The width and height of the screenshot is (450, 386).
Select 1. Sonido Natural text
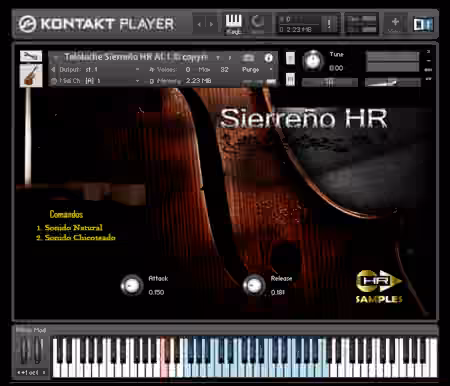[x=69, y=228]
